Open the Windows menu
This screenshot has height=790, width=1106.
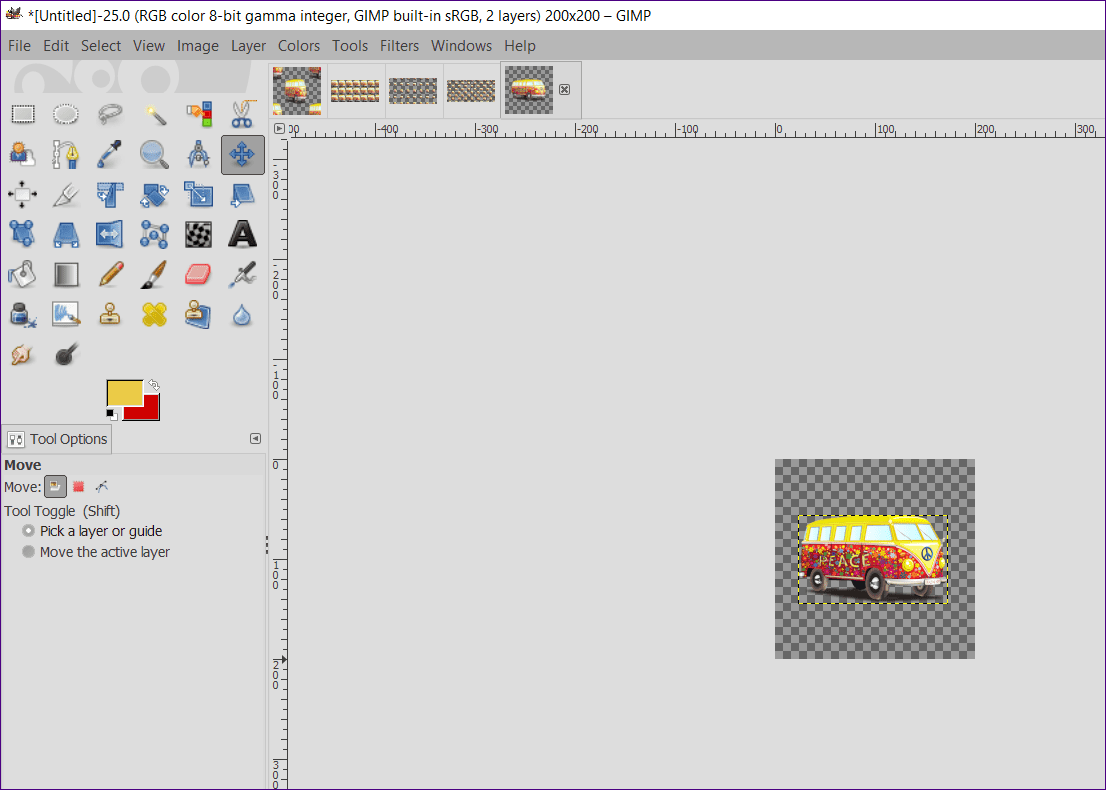point(461,46)
